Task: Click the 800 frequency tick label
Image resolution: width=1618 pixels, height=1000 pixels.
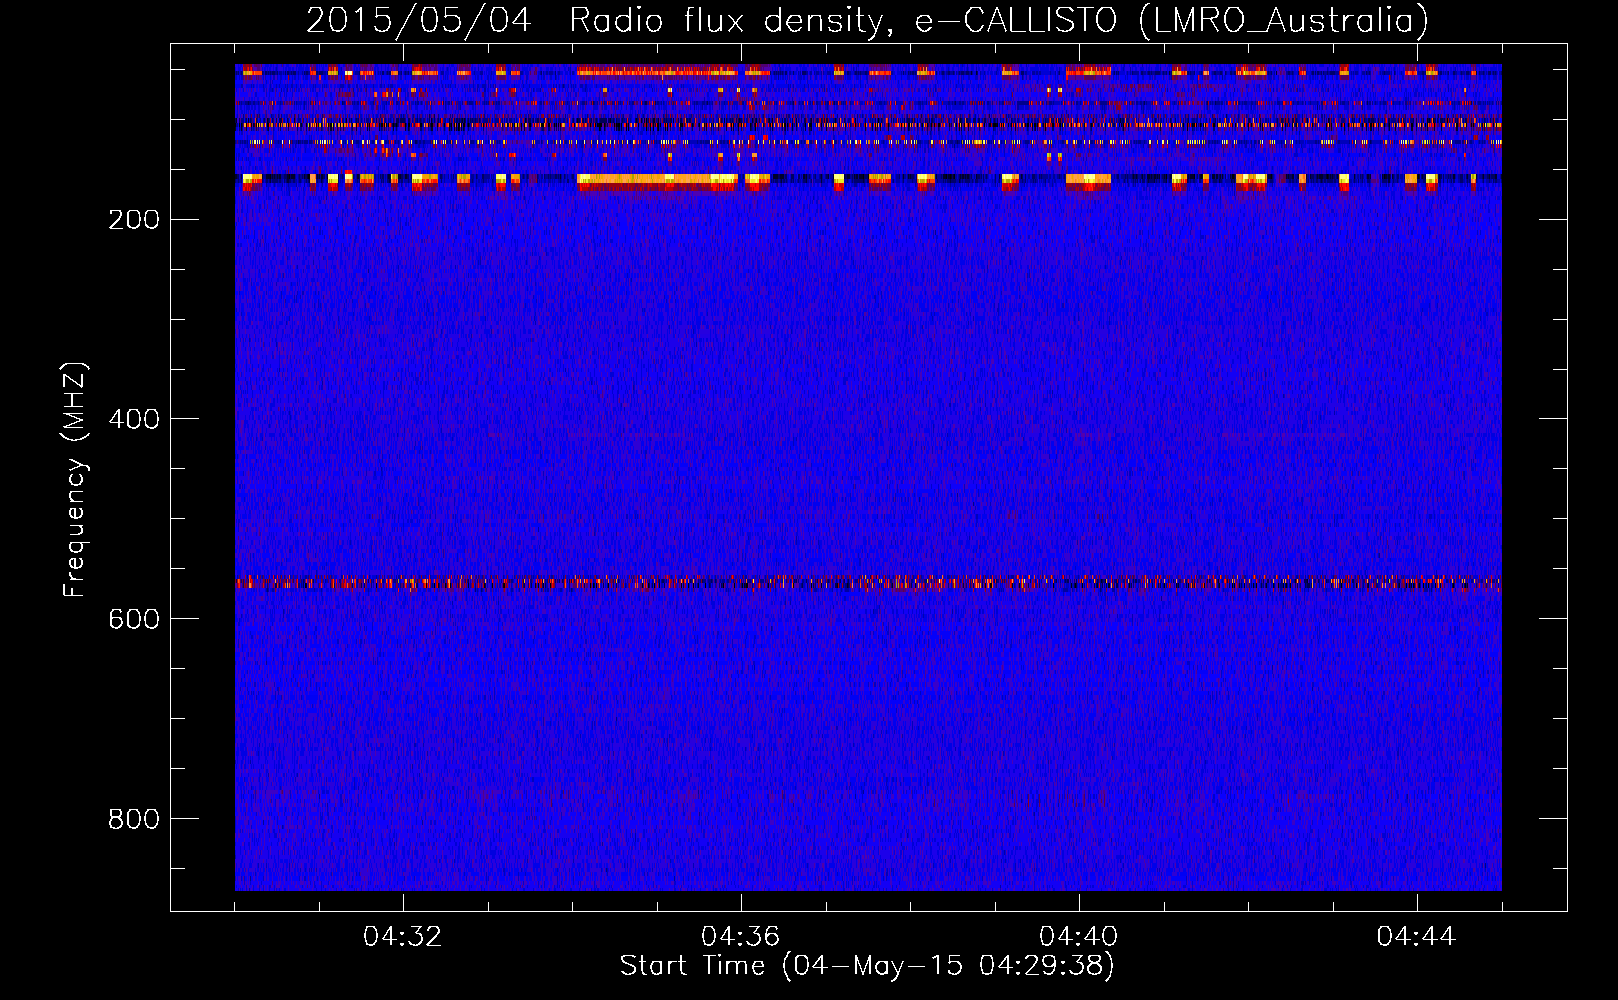Action: [x=134, y=819]
